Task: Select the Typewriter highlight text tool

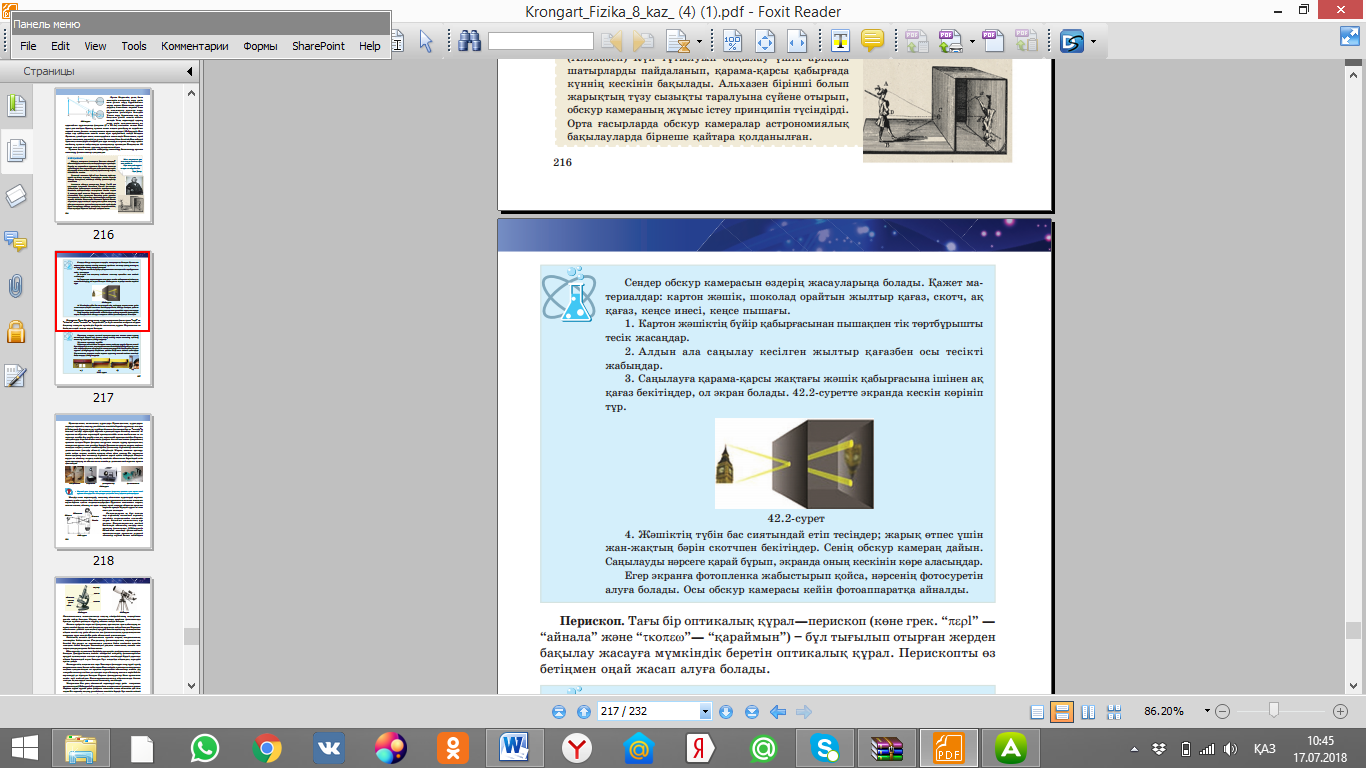Action: tap(841, 41)
